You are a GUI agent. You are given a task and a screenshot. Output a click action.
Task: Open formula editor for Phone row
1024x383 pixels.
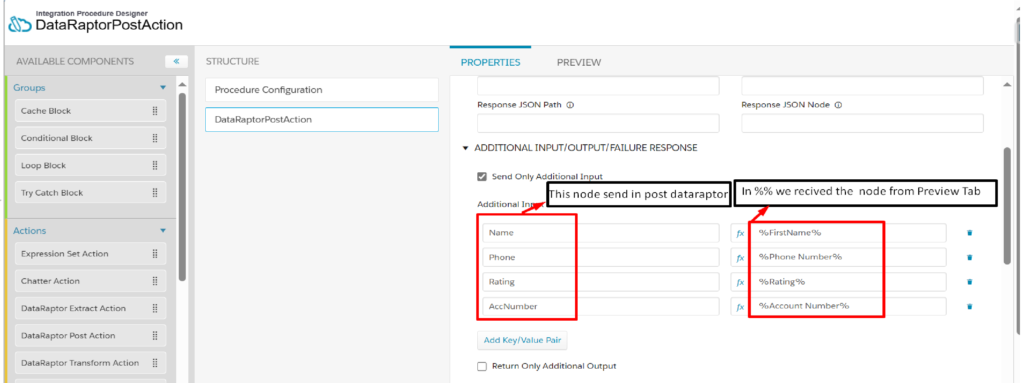point(740,258)
